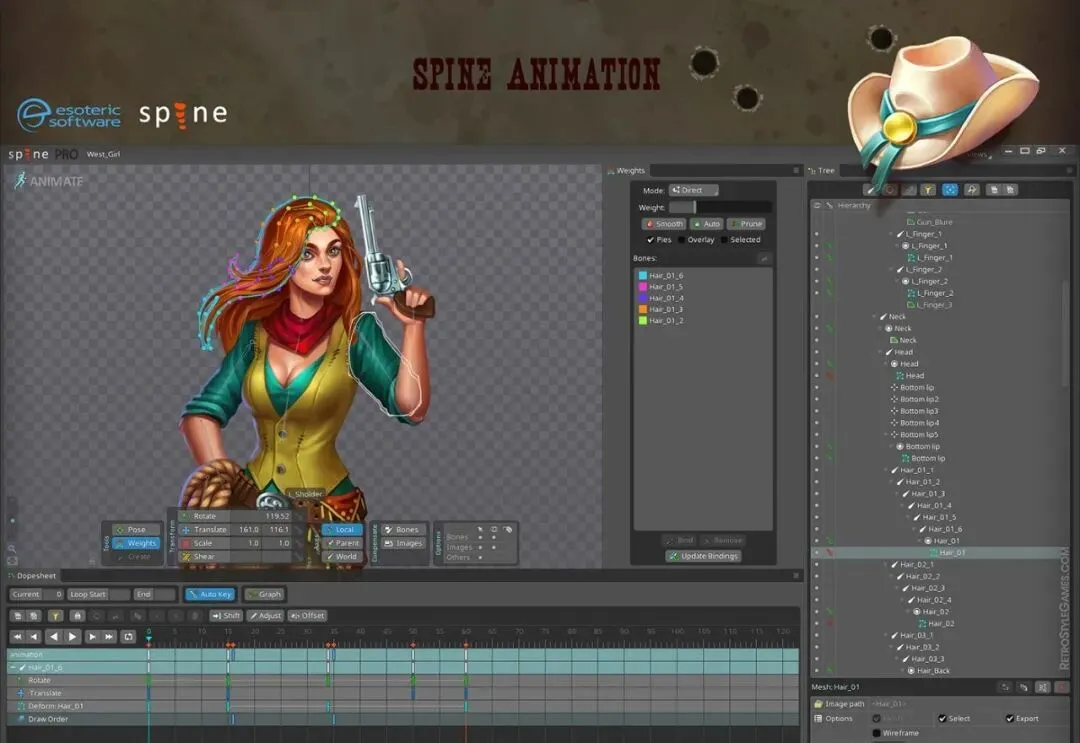
Task: Select the Weights tool
Action: [136, 543]
